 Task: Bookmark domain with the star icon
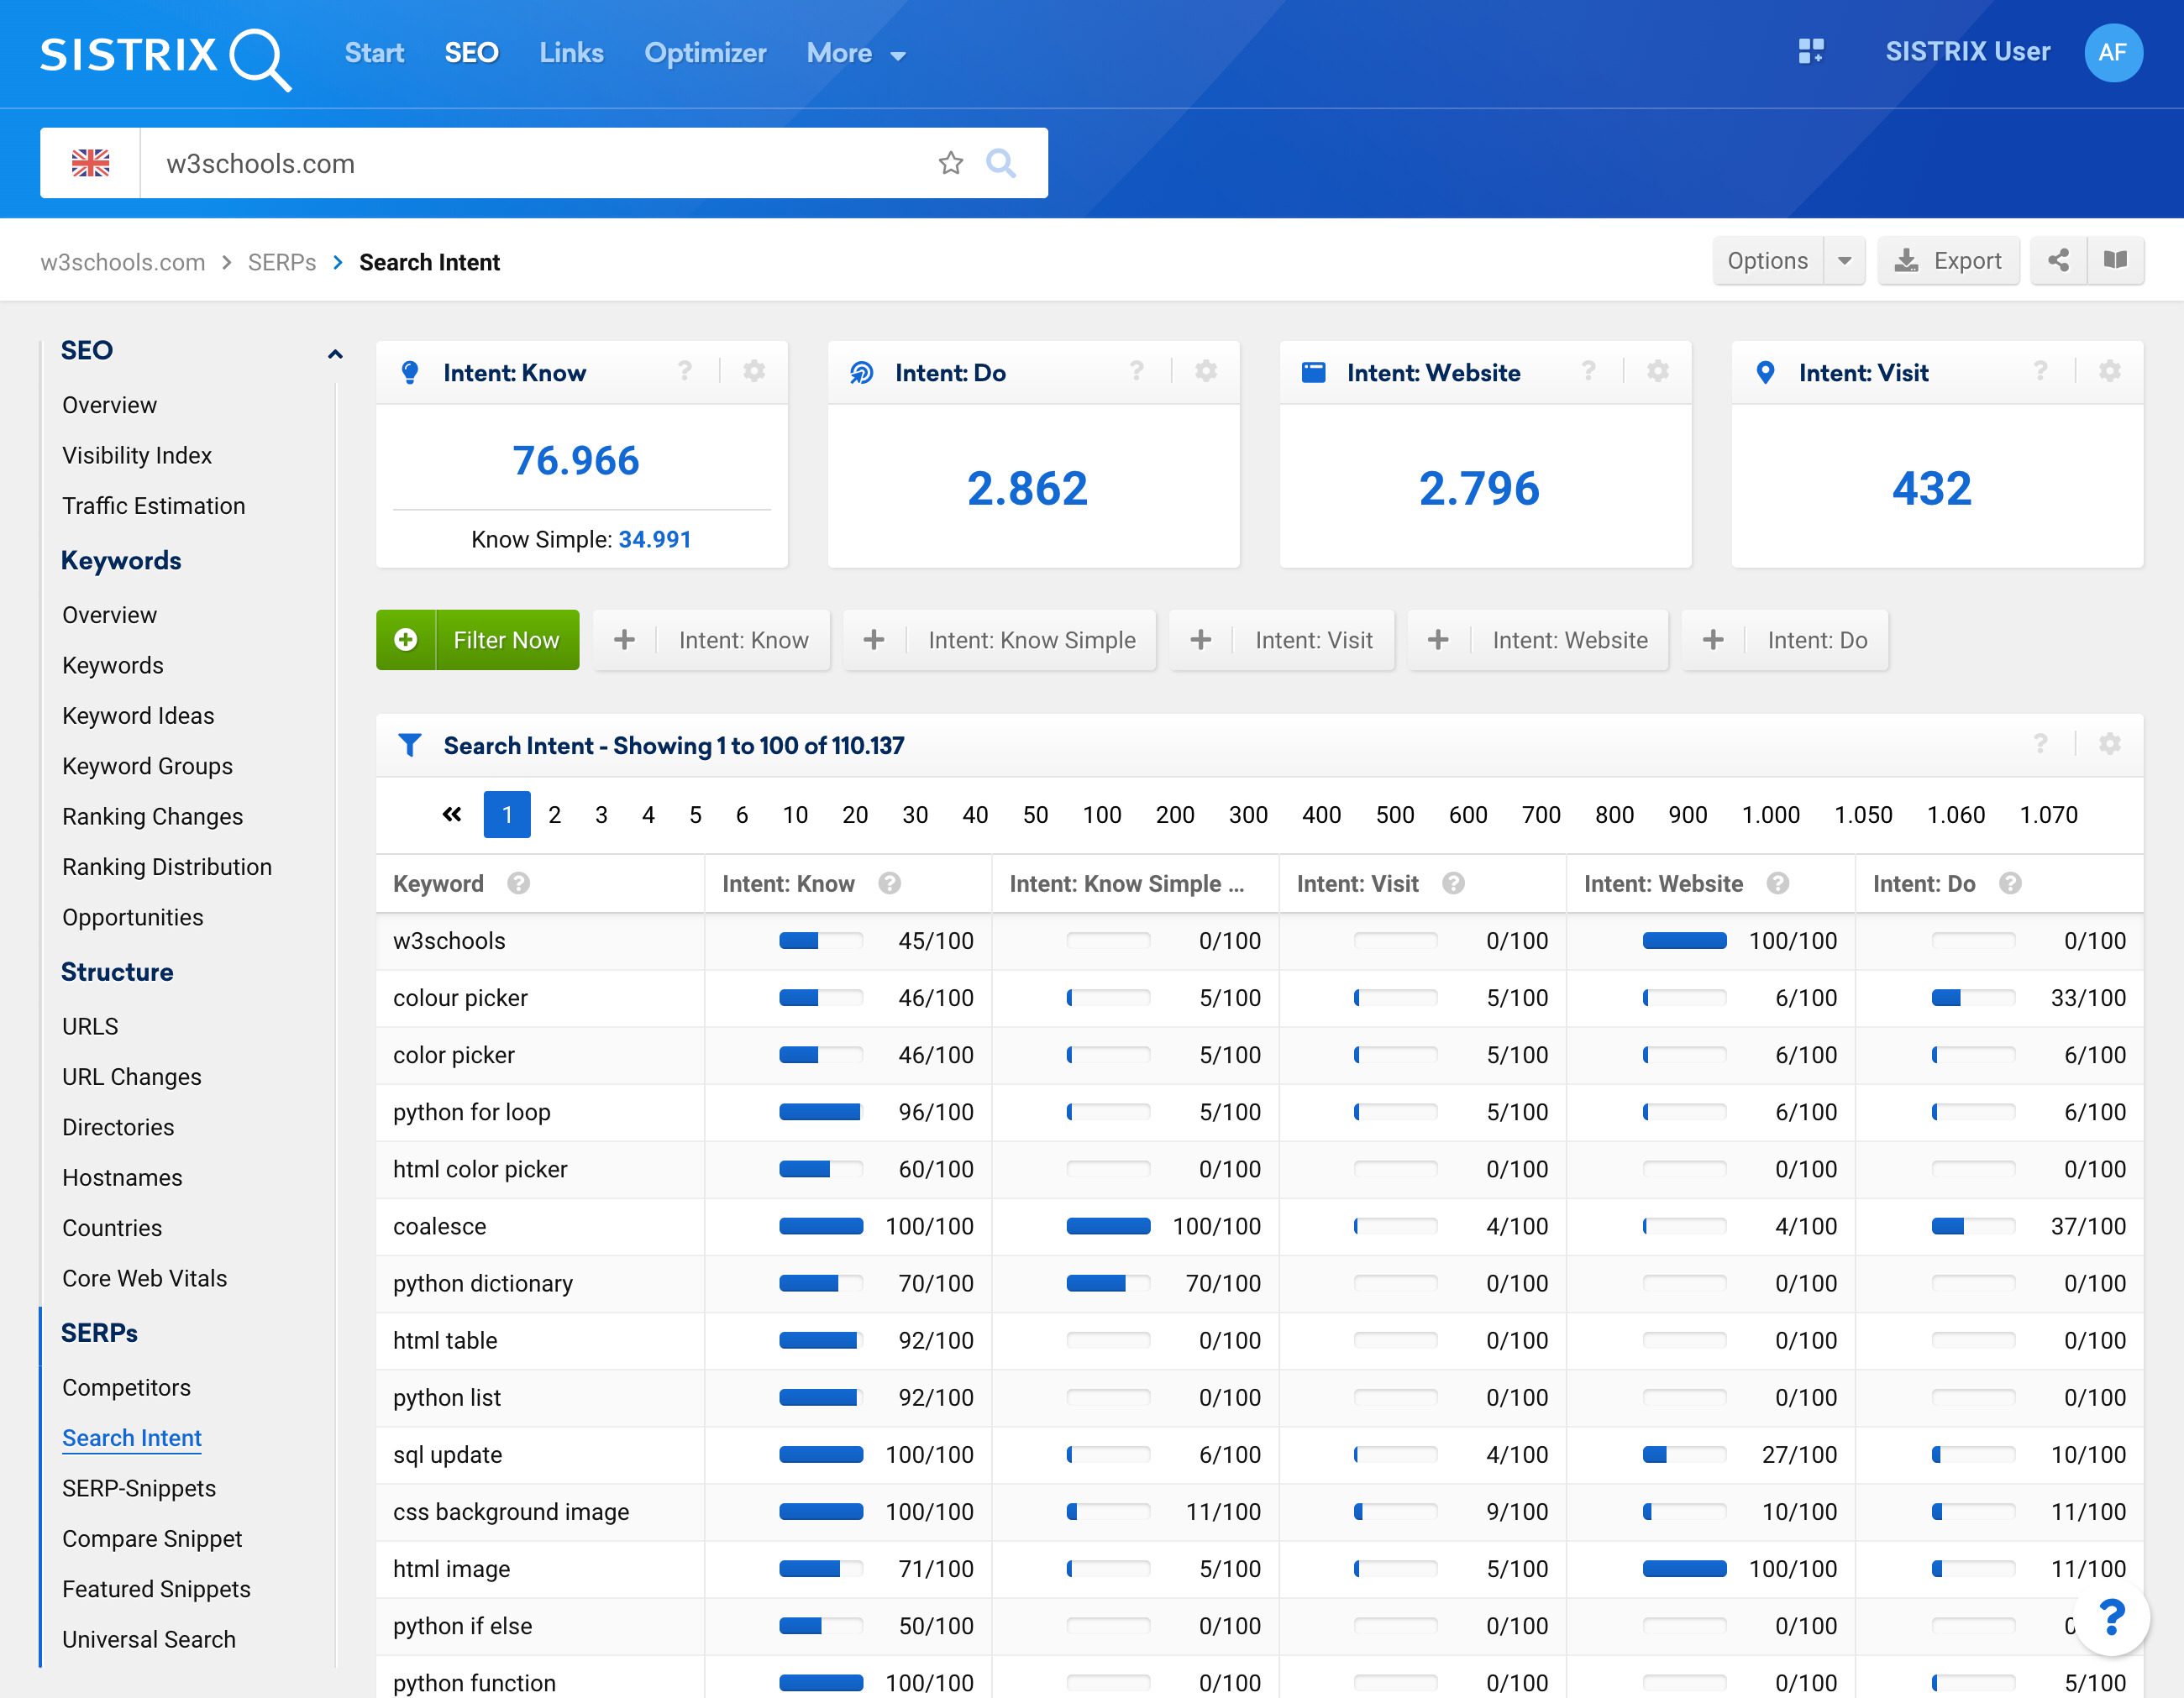point(951,163)
